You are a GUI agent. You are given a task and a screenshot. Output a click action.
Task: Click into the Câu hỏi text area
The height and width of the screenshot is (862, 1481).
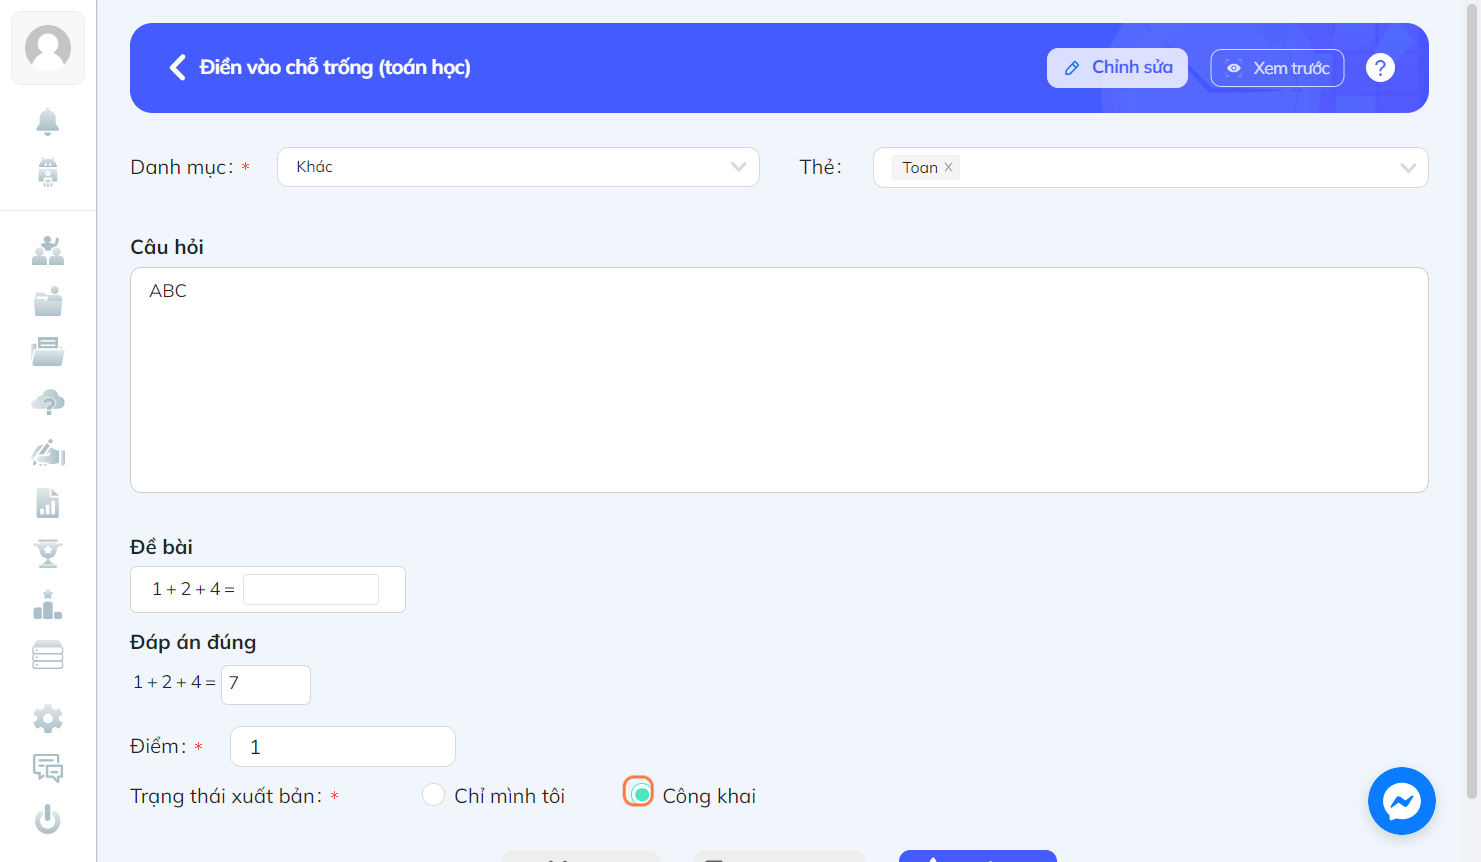click(x=779, y=380)
